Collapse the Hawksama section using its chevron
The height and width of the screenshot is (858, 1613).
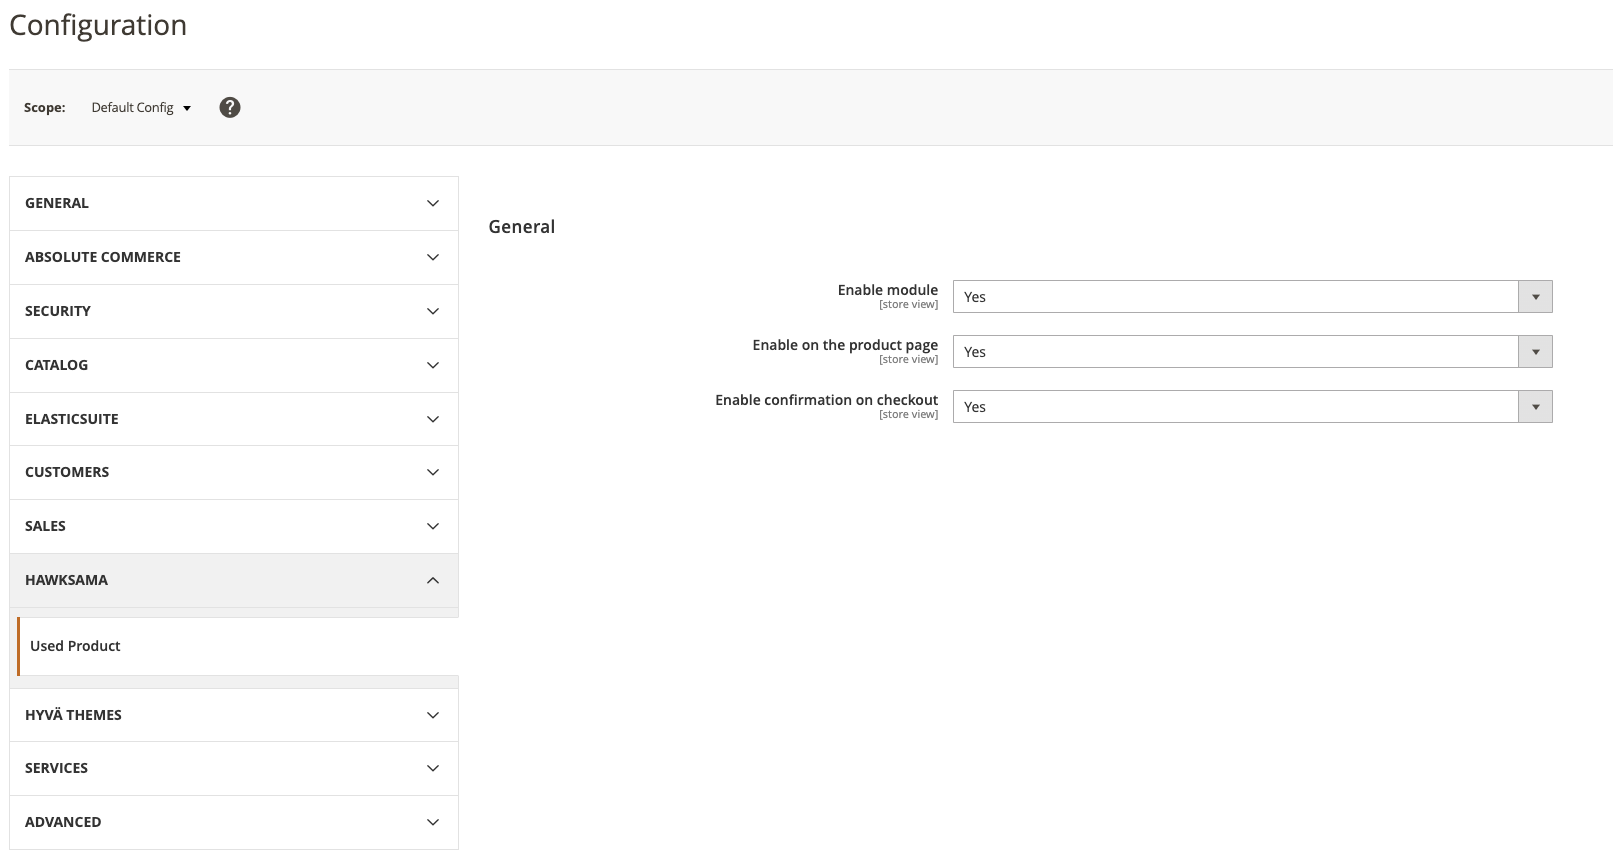[x=433, y=580]
